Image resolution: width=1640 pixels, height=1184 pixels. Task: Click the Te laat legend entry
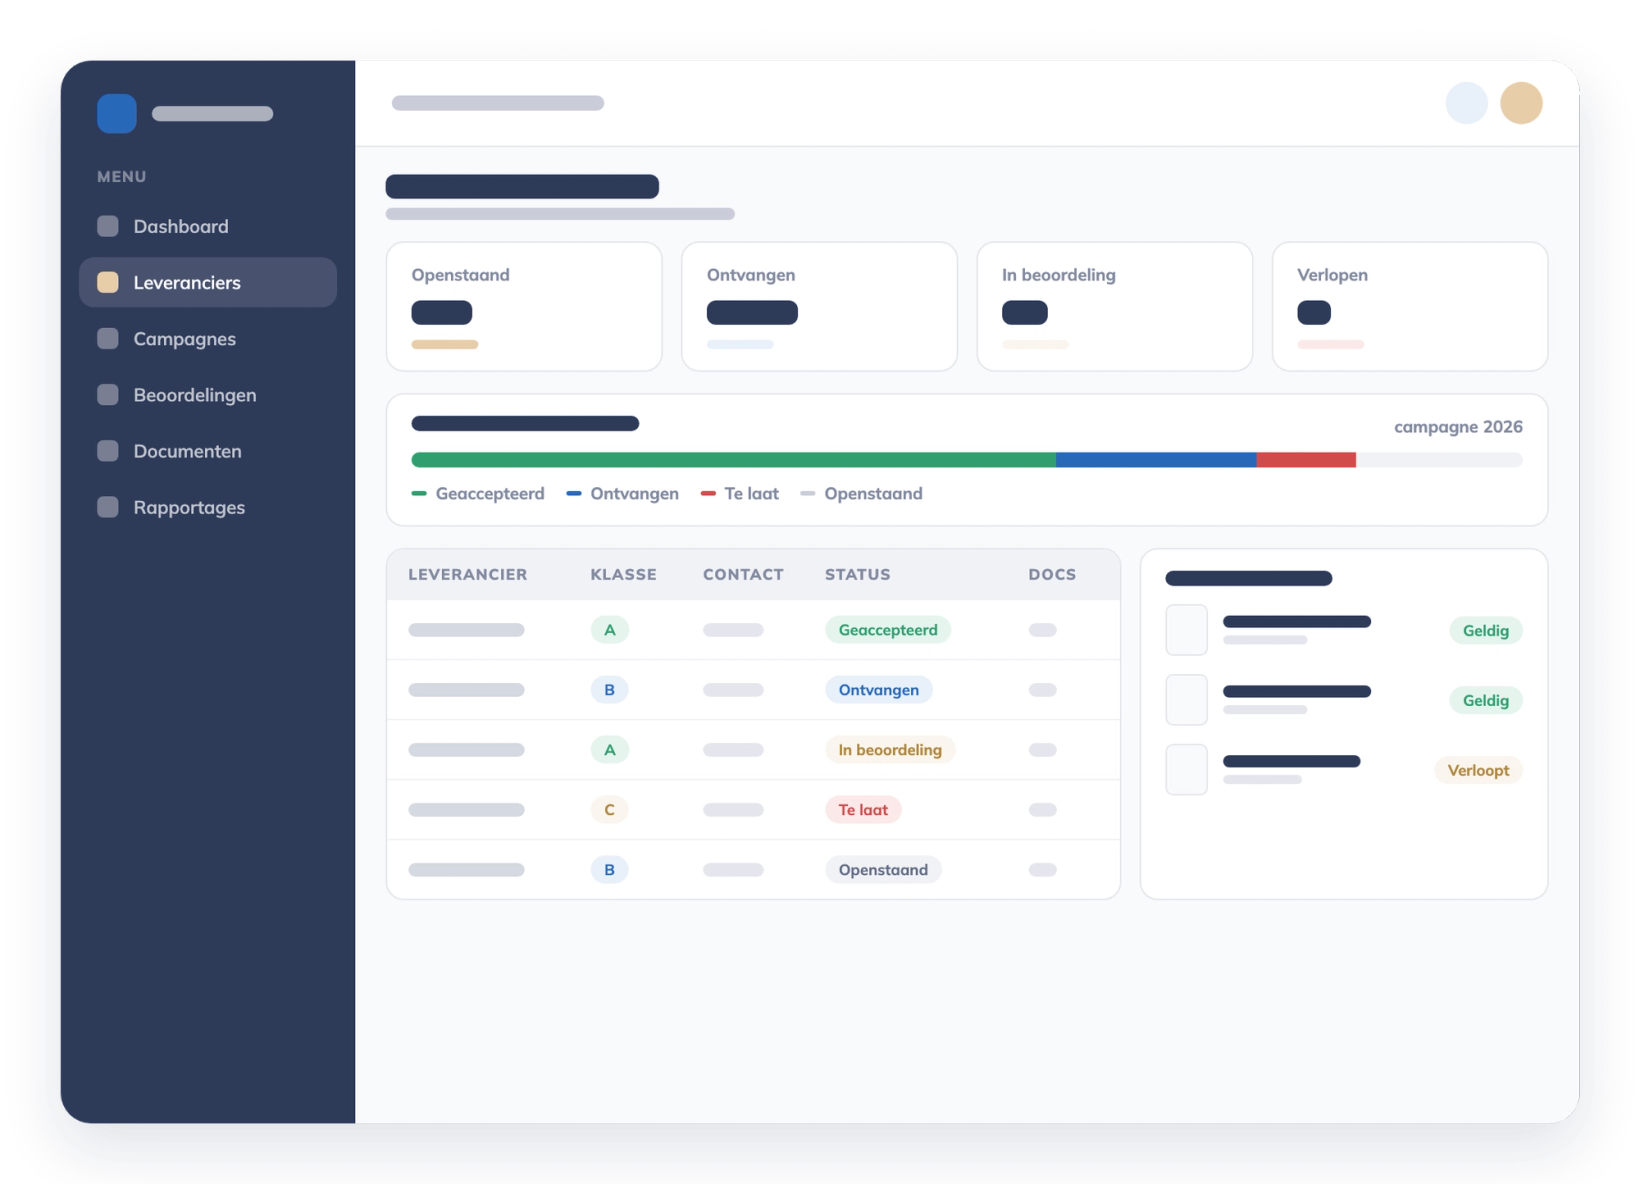(740, 493)
